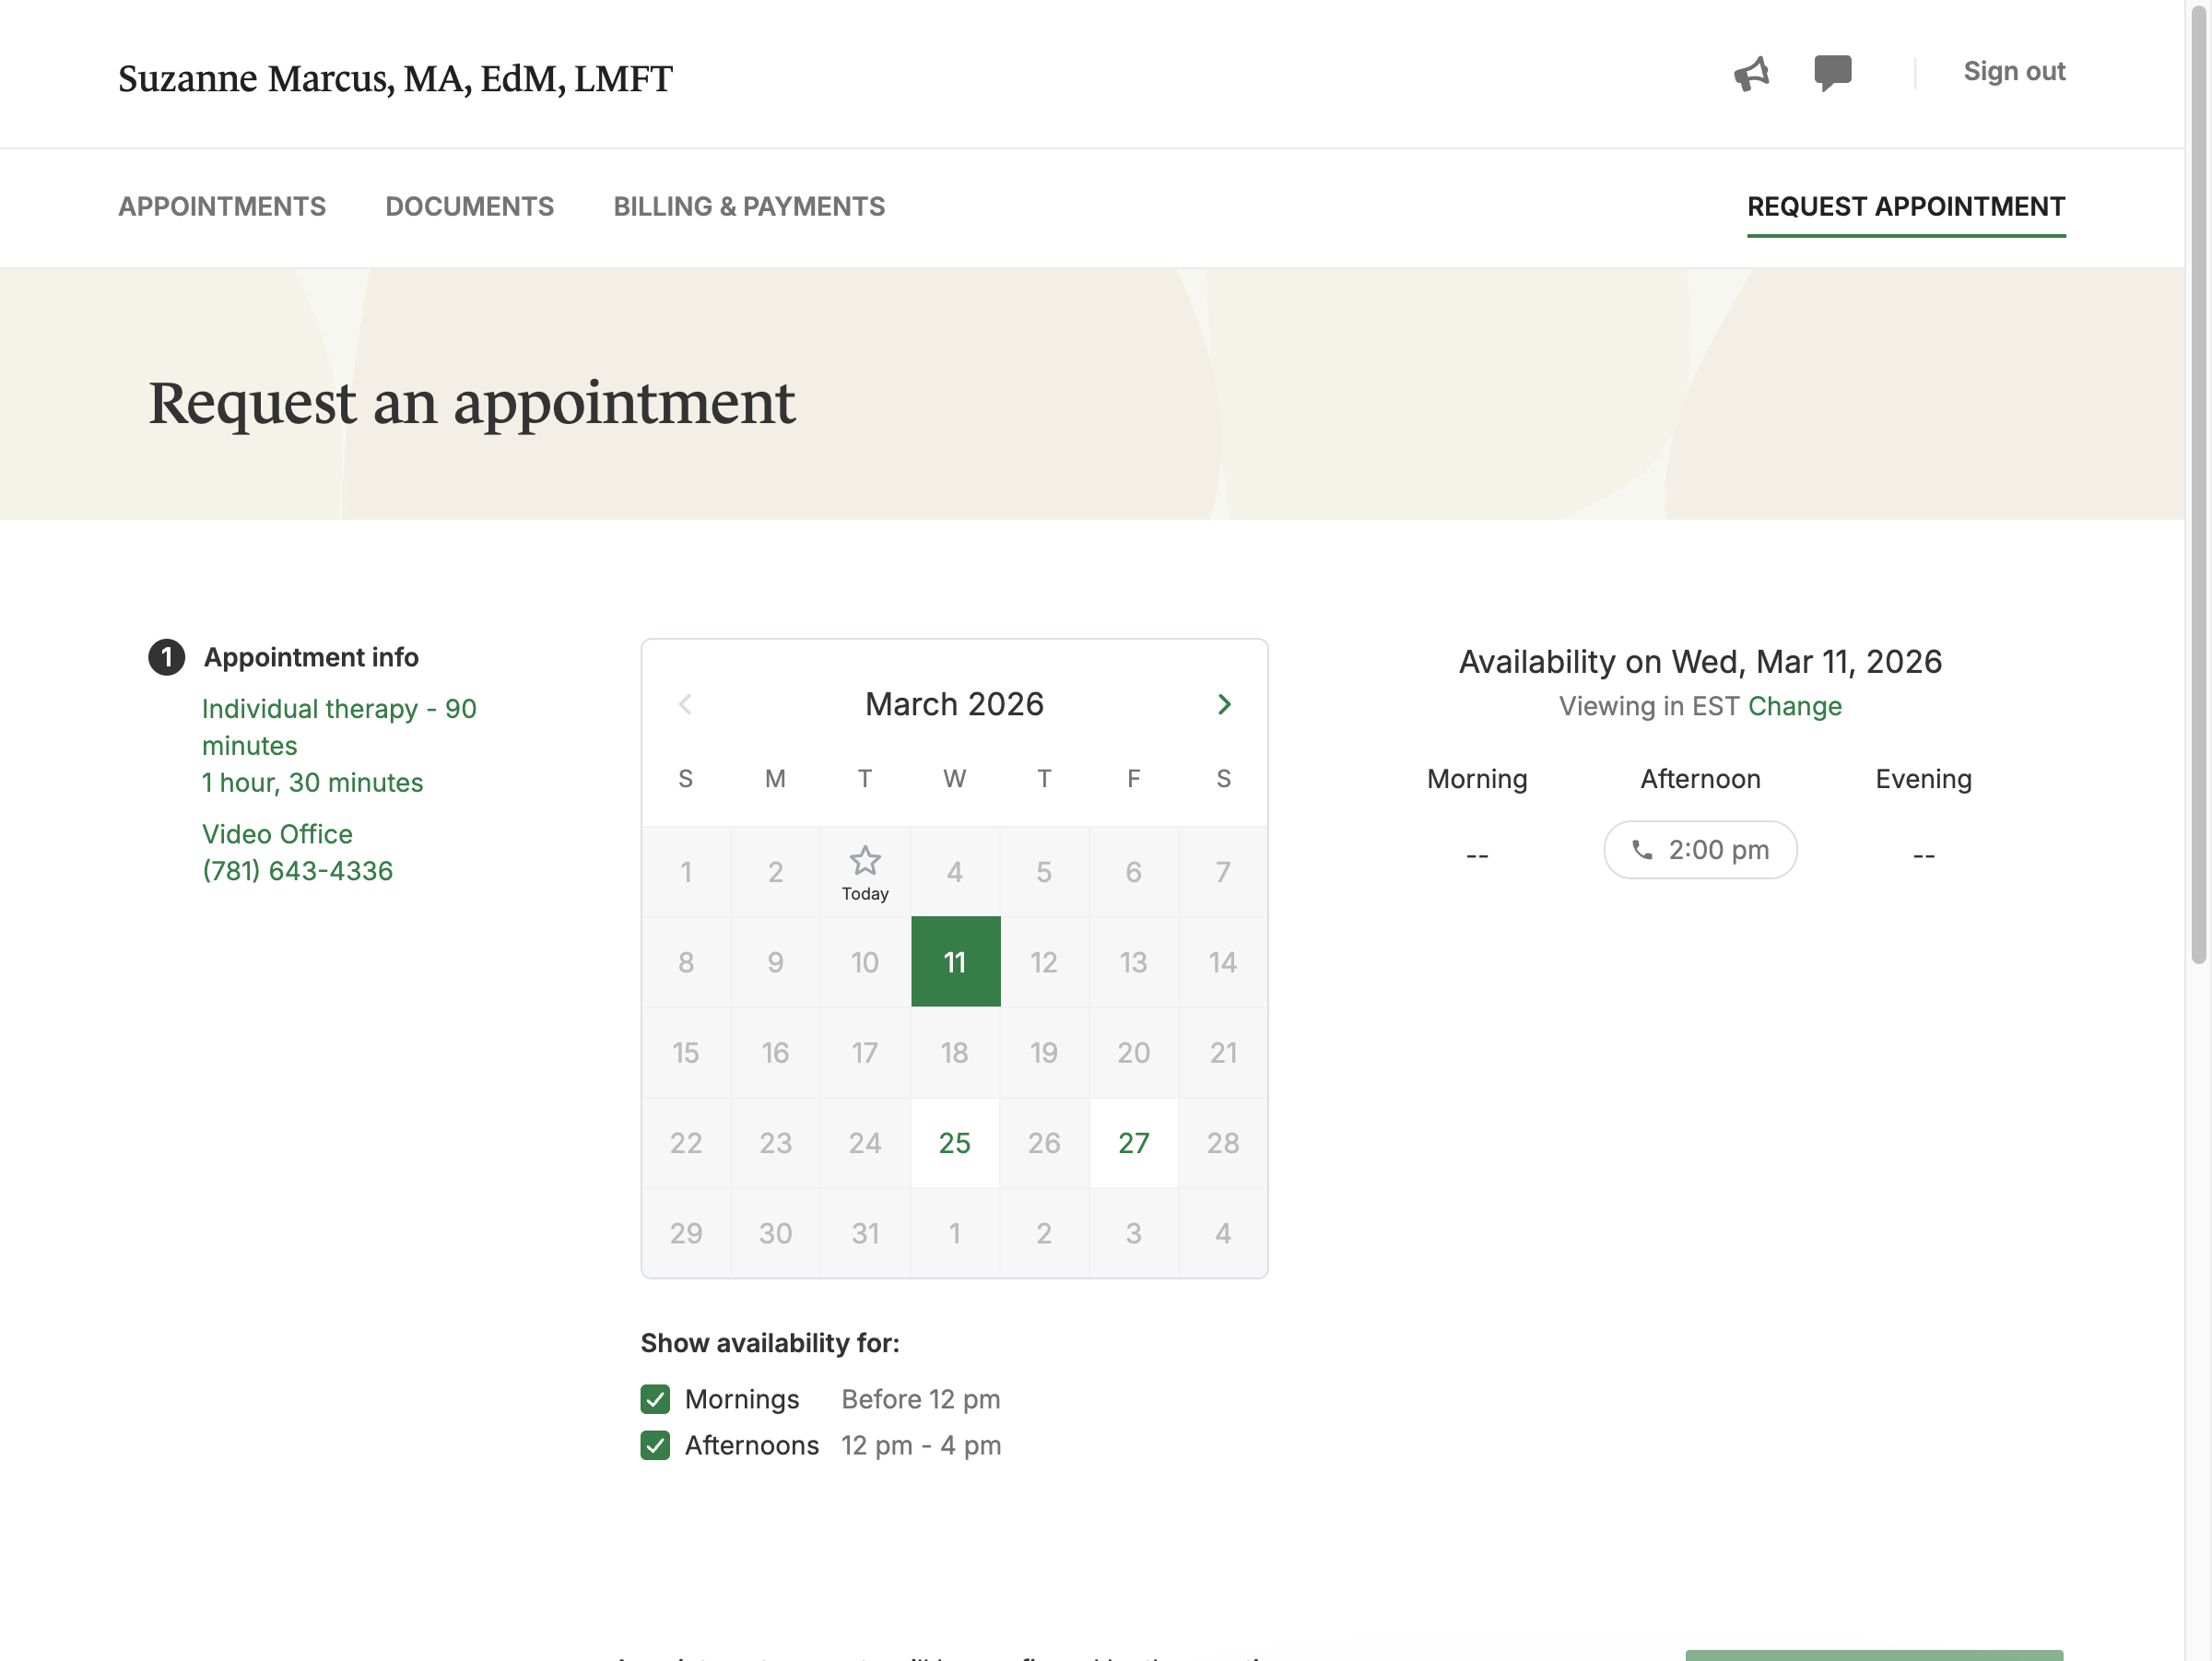Click the selected date March 11
The image size is (2212, 1661).
point(954,962)
